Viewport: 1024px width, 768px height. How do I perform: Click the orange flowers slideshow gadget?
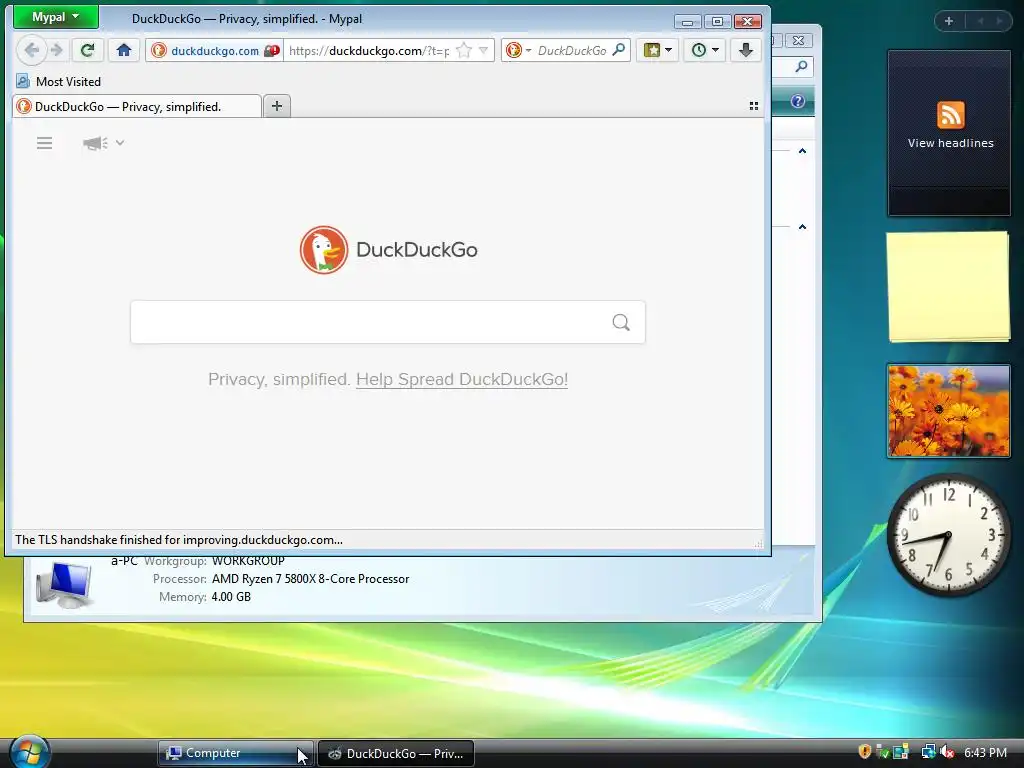pos(949,411)
